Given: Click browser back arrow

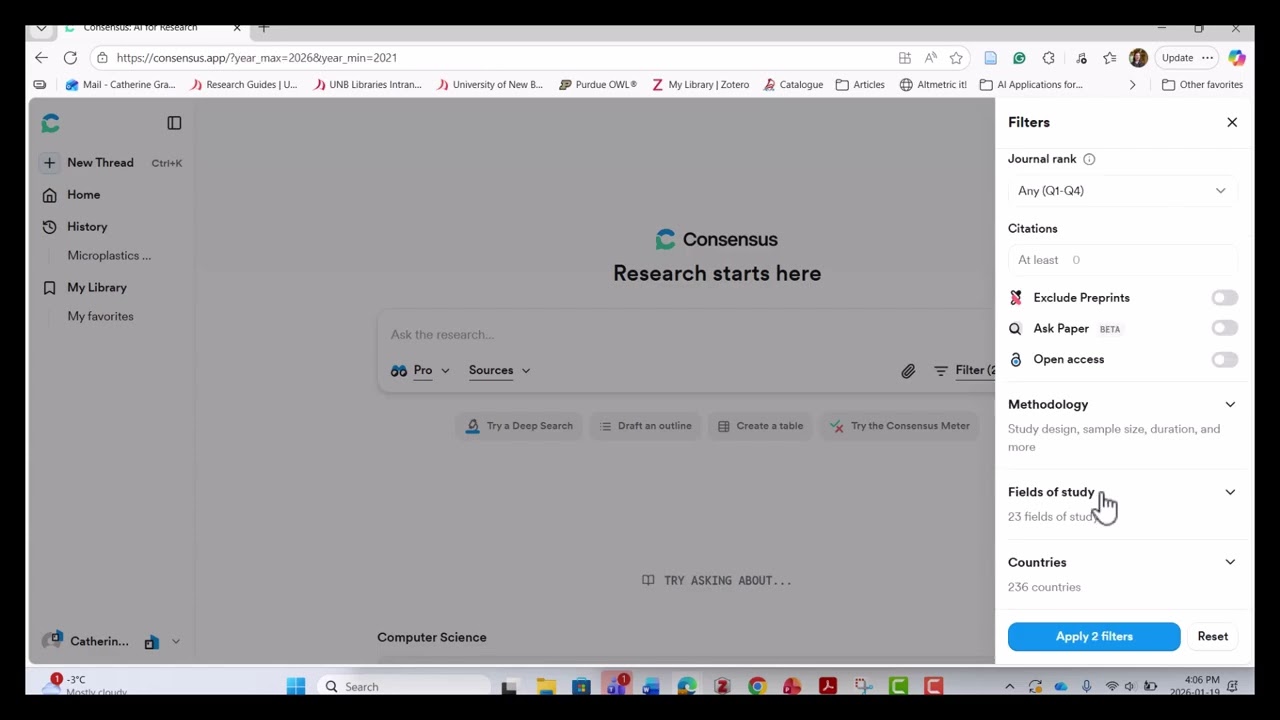Looking at the screenshot, I should 41,58.
